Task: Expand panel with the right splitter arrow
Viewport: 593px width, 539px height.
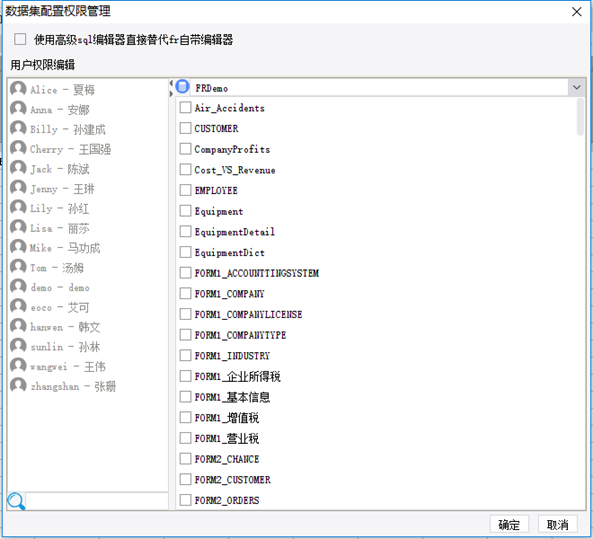Action: 171,93
